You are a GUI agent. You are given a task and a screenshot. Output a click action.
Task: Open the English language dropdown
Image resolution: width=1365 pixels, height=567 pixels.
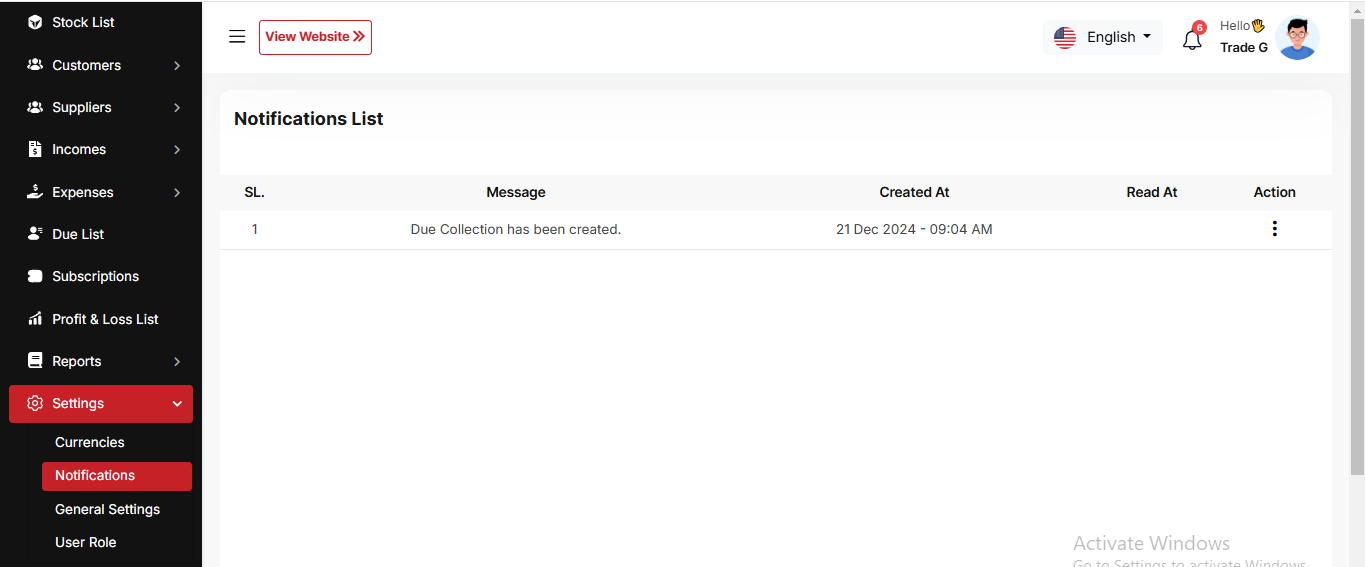(x=1103, y=37)
